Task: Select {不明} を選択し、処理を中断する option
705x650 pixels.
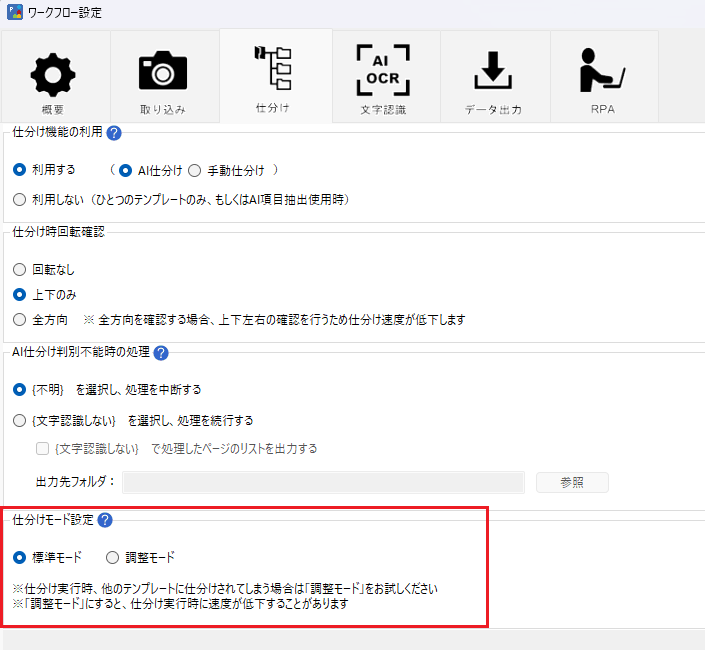Action: click(19, 389)
